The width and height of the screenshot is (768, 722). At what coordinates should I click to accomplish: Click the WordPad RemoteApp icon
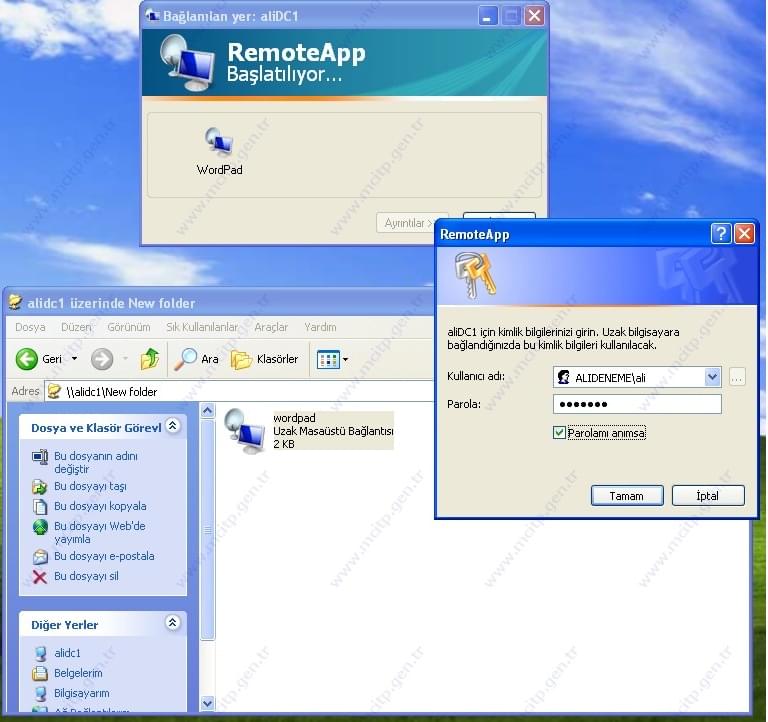click(219, 142)
